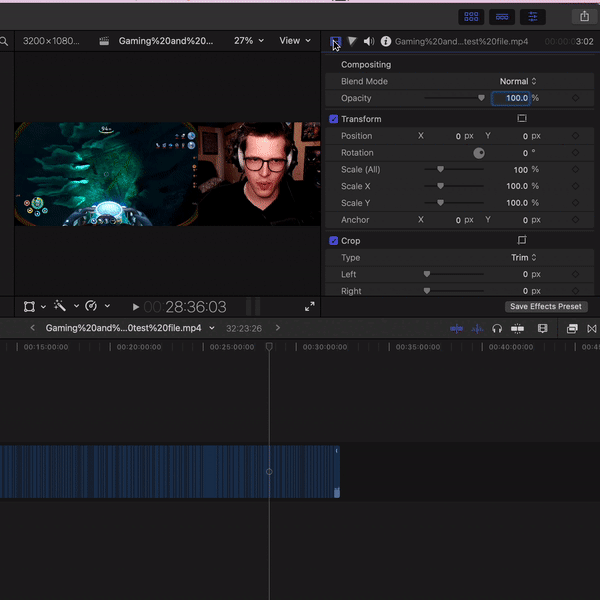Open the Blend Mode Normal dropdown
The image size is (600, 600).
pos(518,81)
